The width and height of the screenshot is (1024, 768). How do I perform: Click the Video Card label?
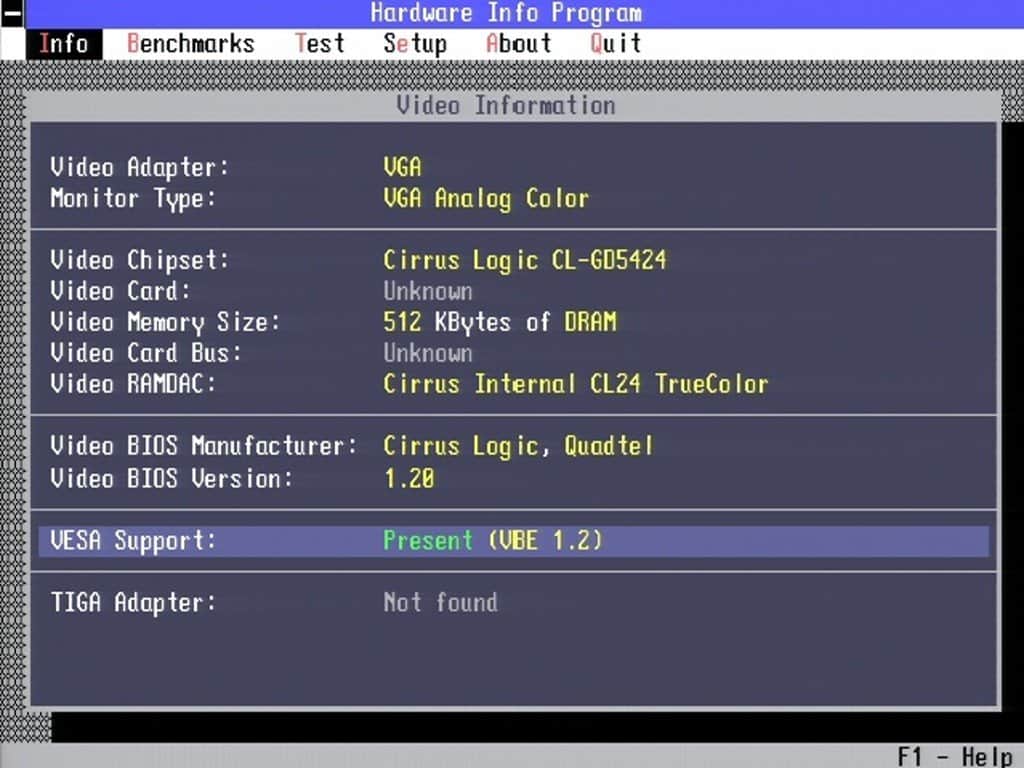[x=120, y=291]
